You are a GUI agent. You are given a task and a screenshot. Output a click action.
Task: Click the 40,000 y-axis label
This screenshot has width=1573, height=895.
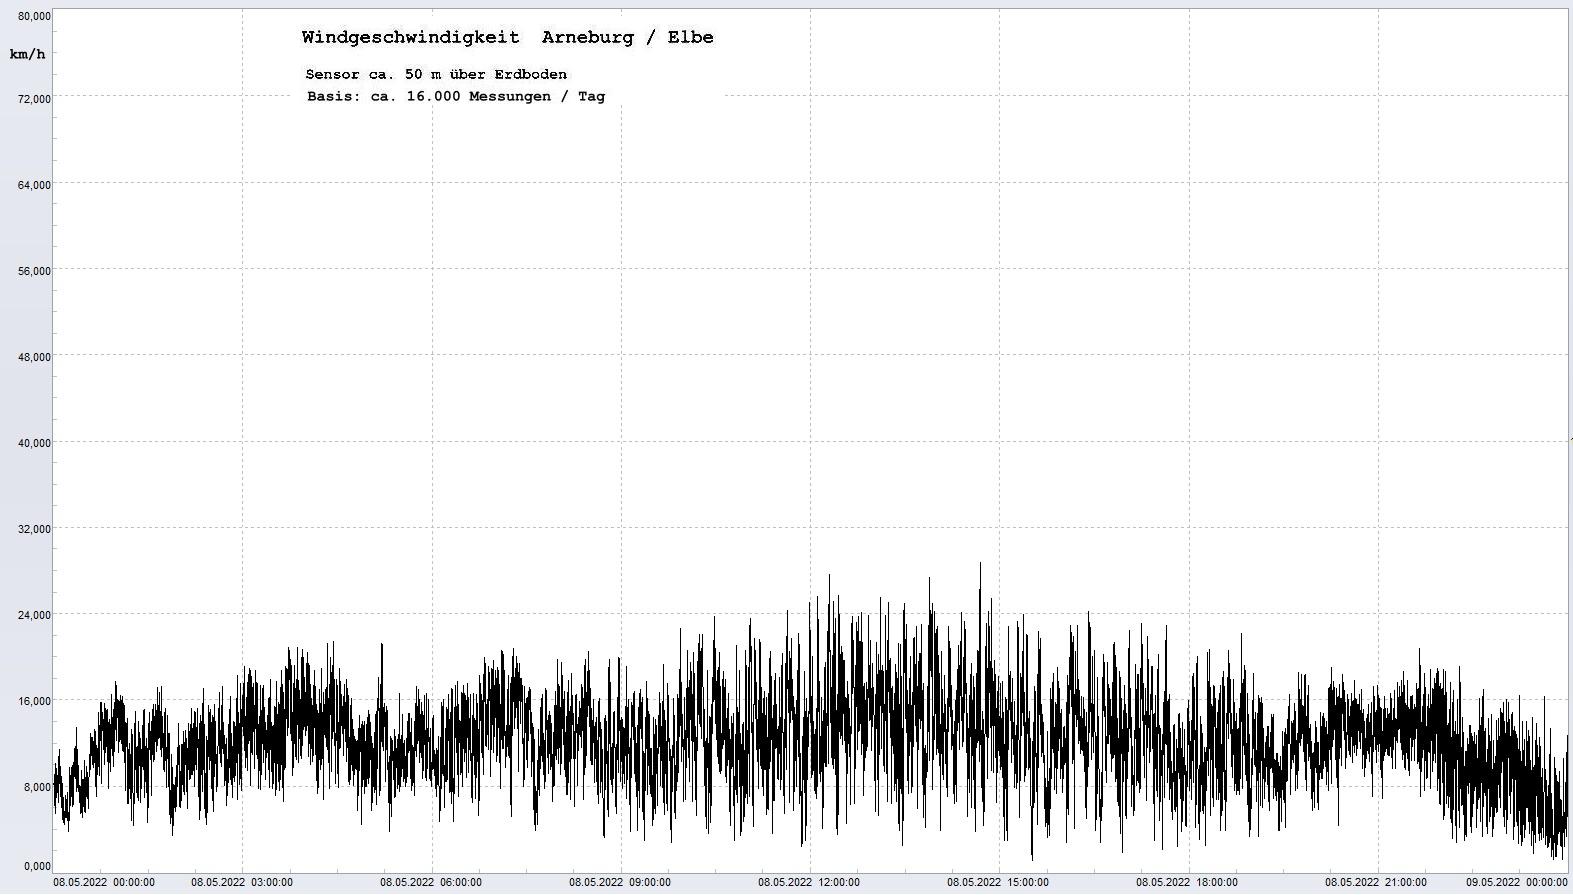(x=34, y=443)
